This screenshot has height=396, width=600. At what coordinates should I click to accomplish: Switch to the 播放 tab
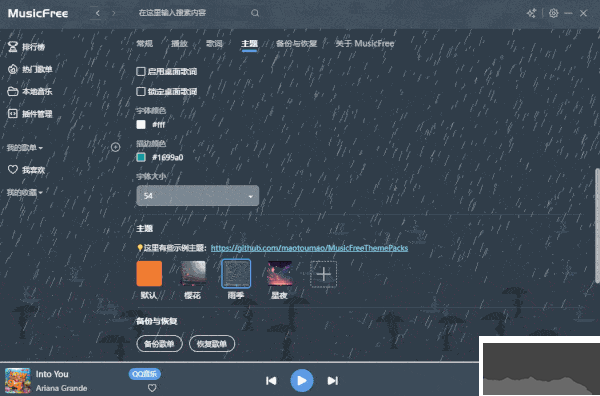(179, 44)
